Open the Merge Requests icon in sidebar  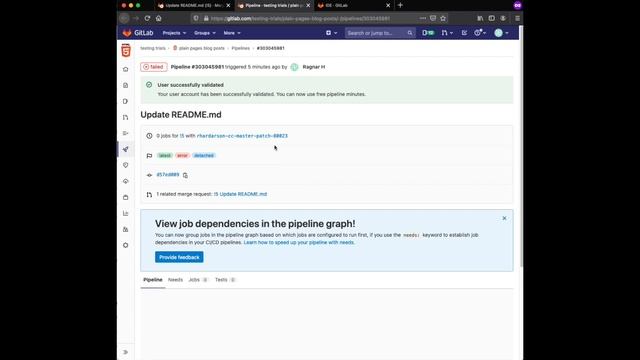point(125,117)
